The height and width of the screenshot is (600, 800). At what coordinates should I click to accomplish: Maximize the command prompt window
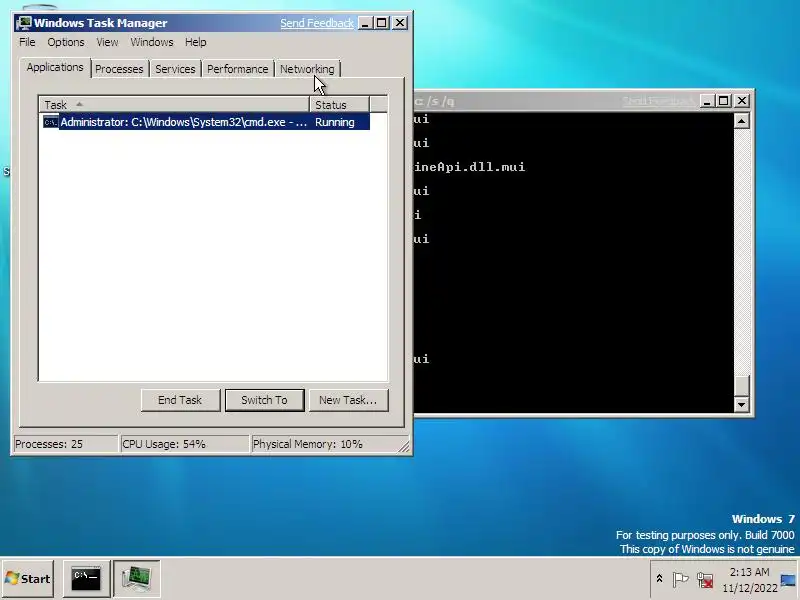coord(723,101)
